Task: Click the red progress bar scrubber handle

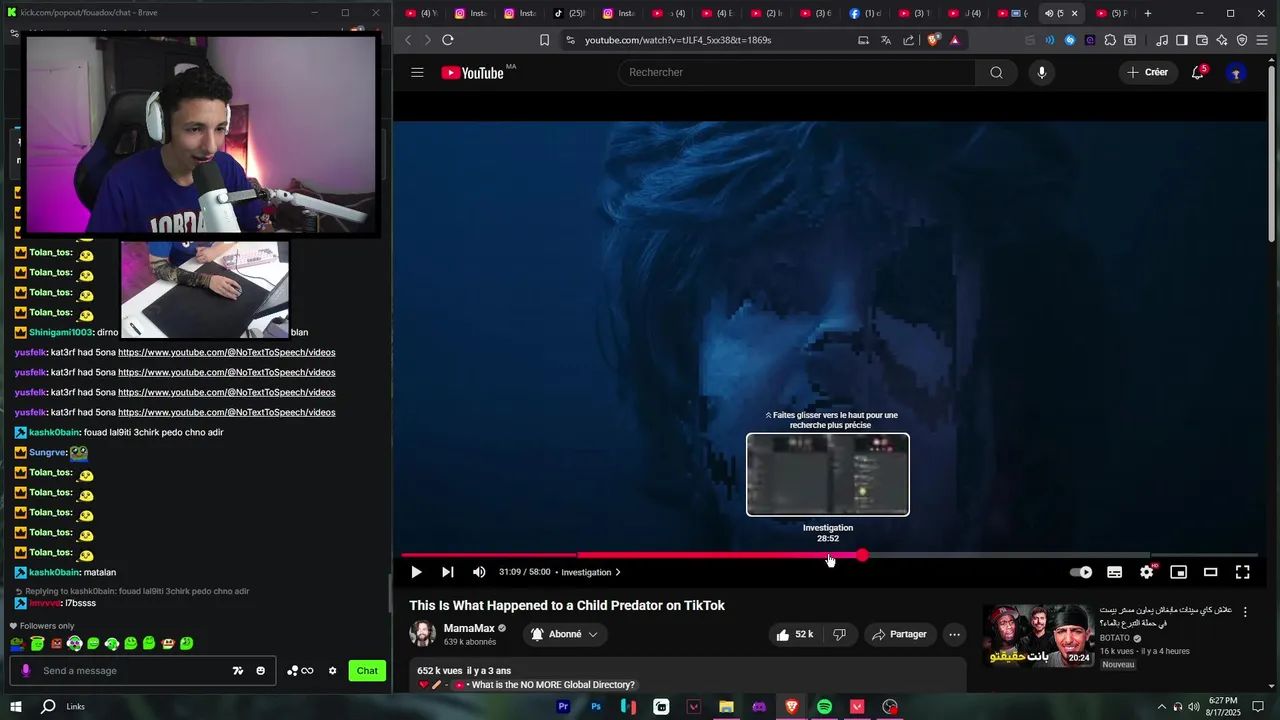Action: pos(862,555)
